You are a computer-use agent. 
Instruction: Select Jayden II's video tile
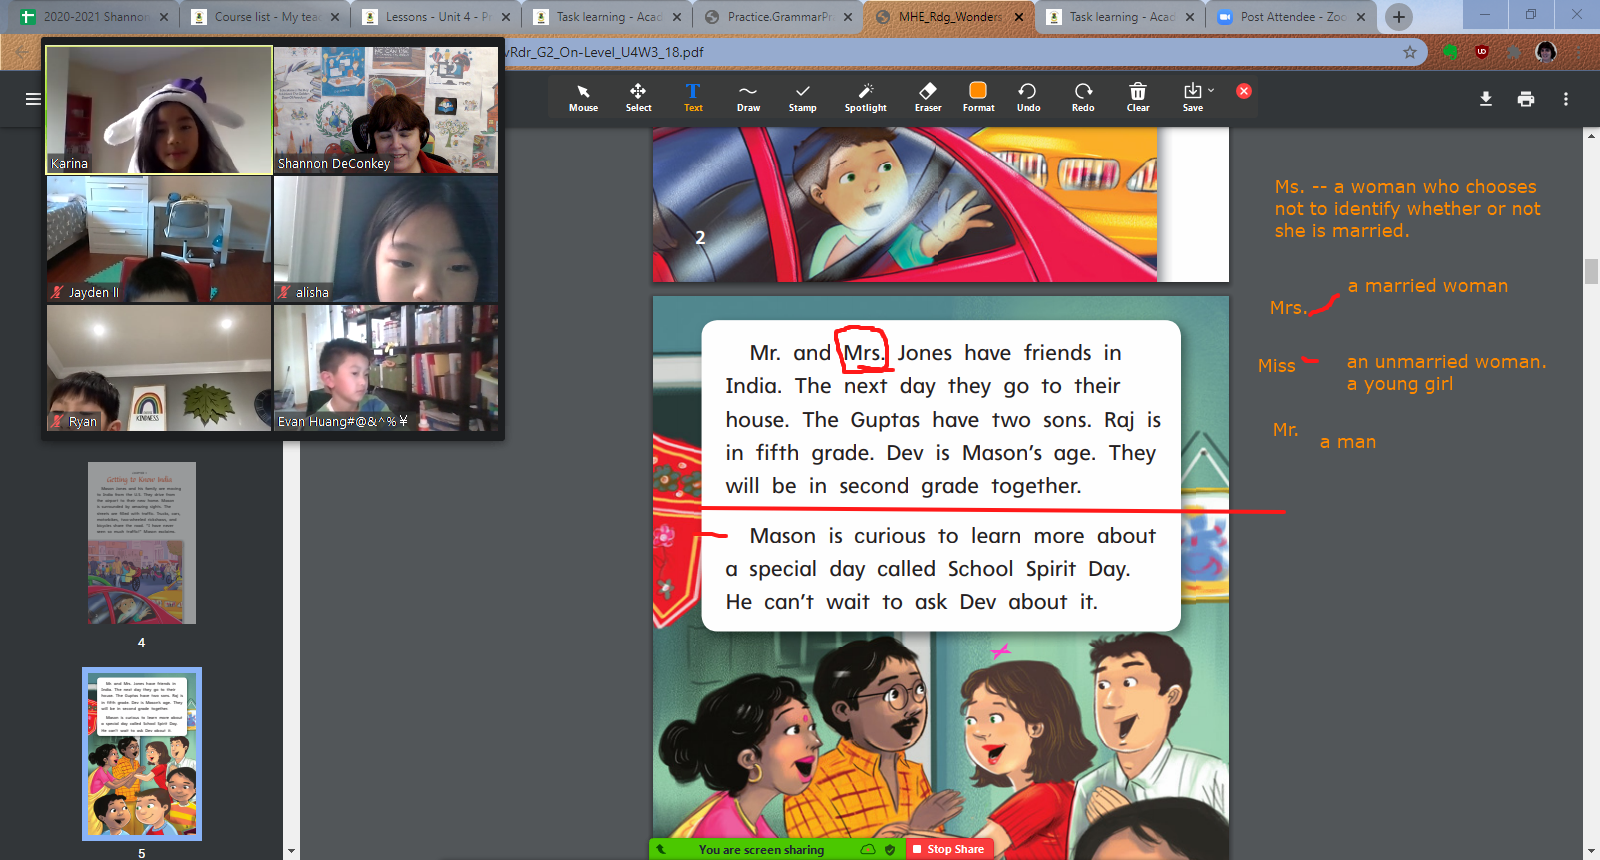coord(159,239)
